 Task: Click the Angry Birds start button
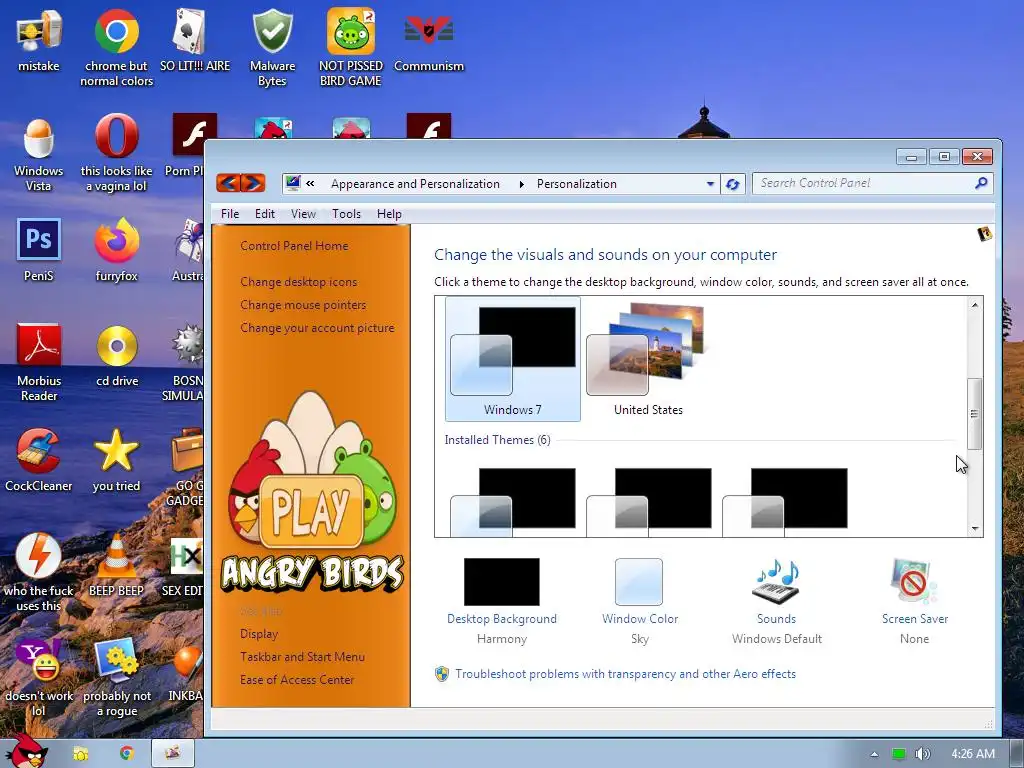coord(25,752)
